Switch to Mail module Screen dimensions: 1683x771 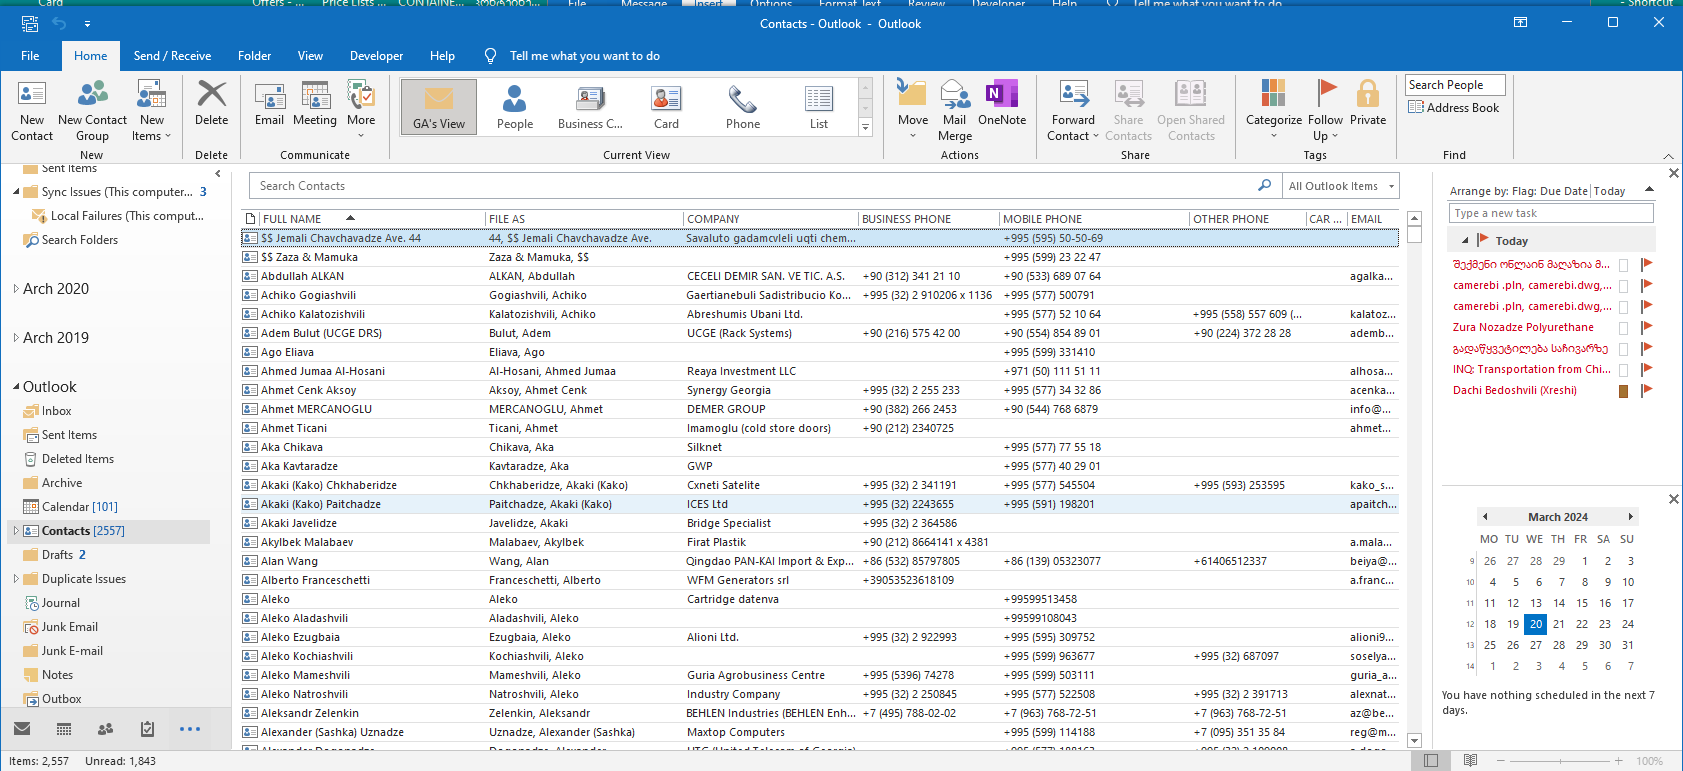[x=22, y=729]
